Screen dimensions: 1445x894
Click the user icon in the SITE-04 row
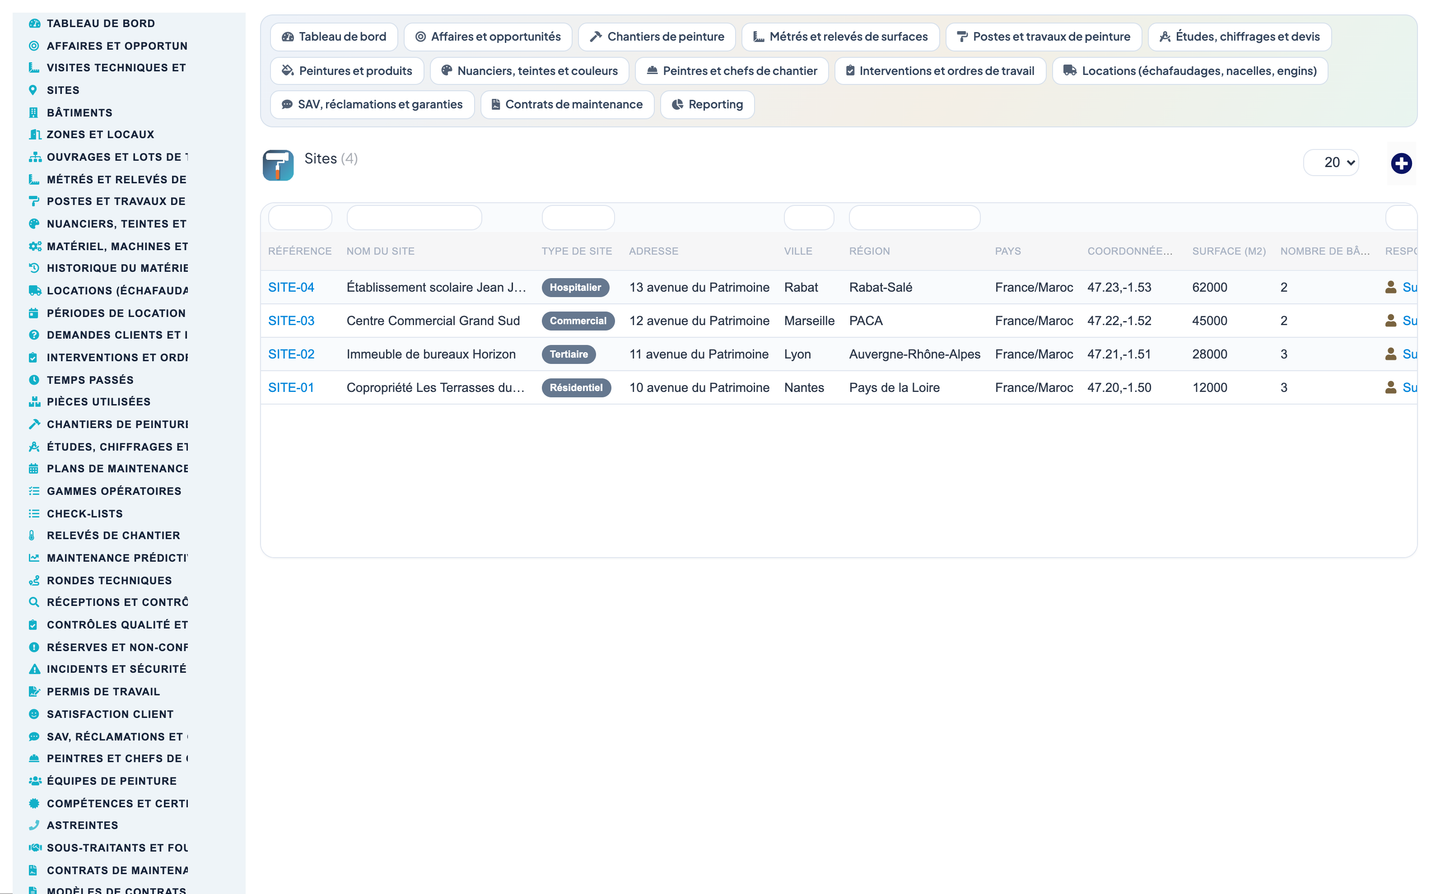1390,287
